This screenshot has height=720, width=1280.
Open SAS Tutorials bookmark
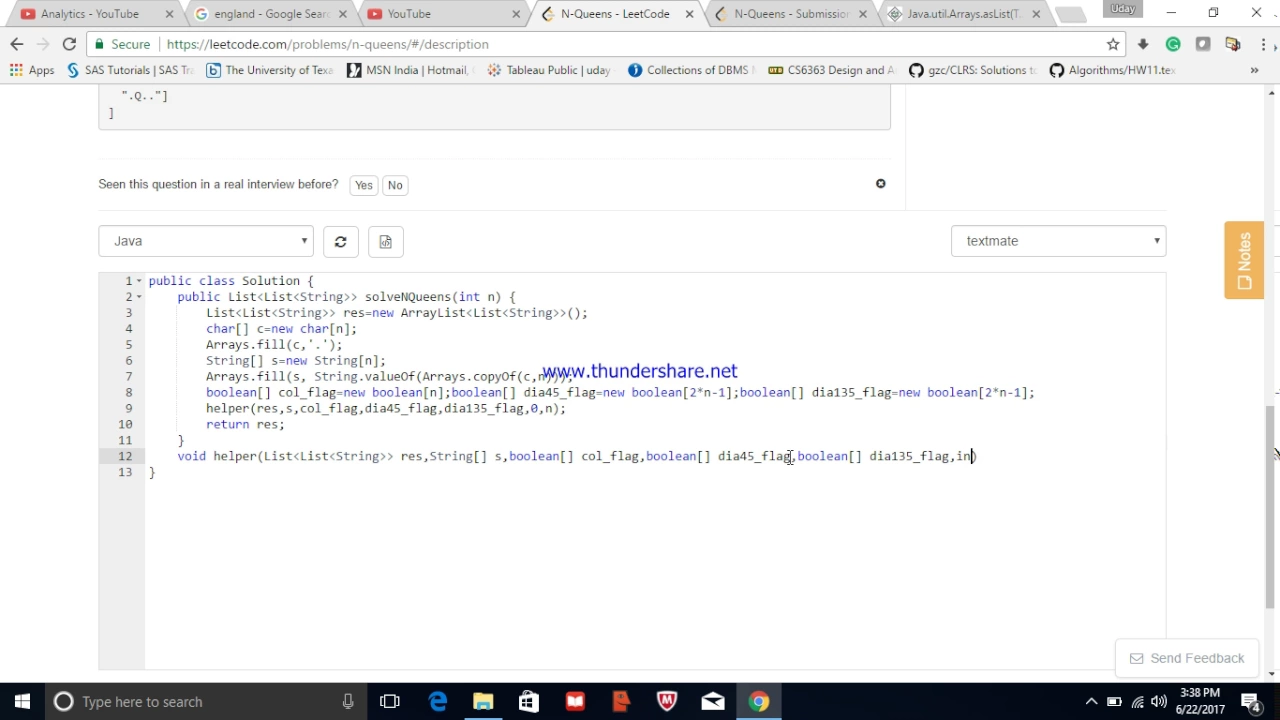pos(130,70)
